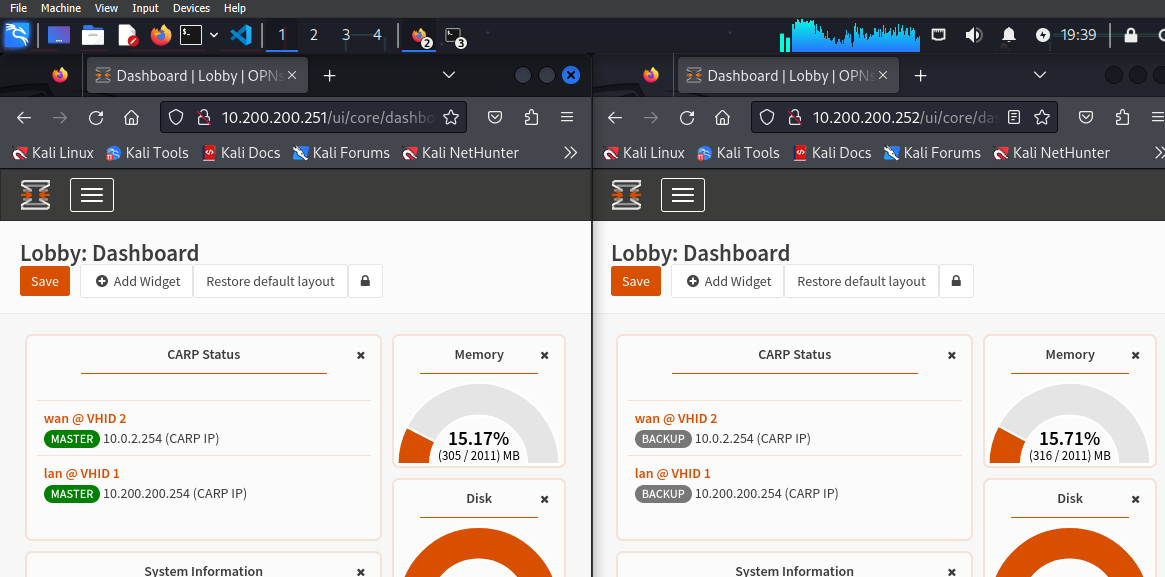1165x577 pixels.
Task: Reload the left browser page
Action: coord(95,117)
